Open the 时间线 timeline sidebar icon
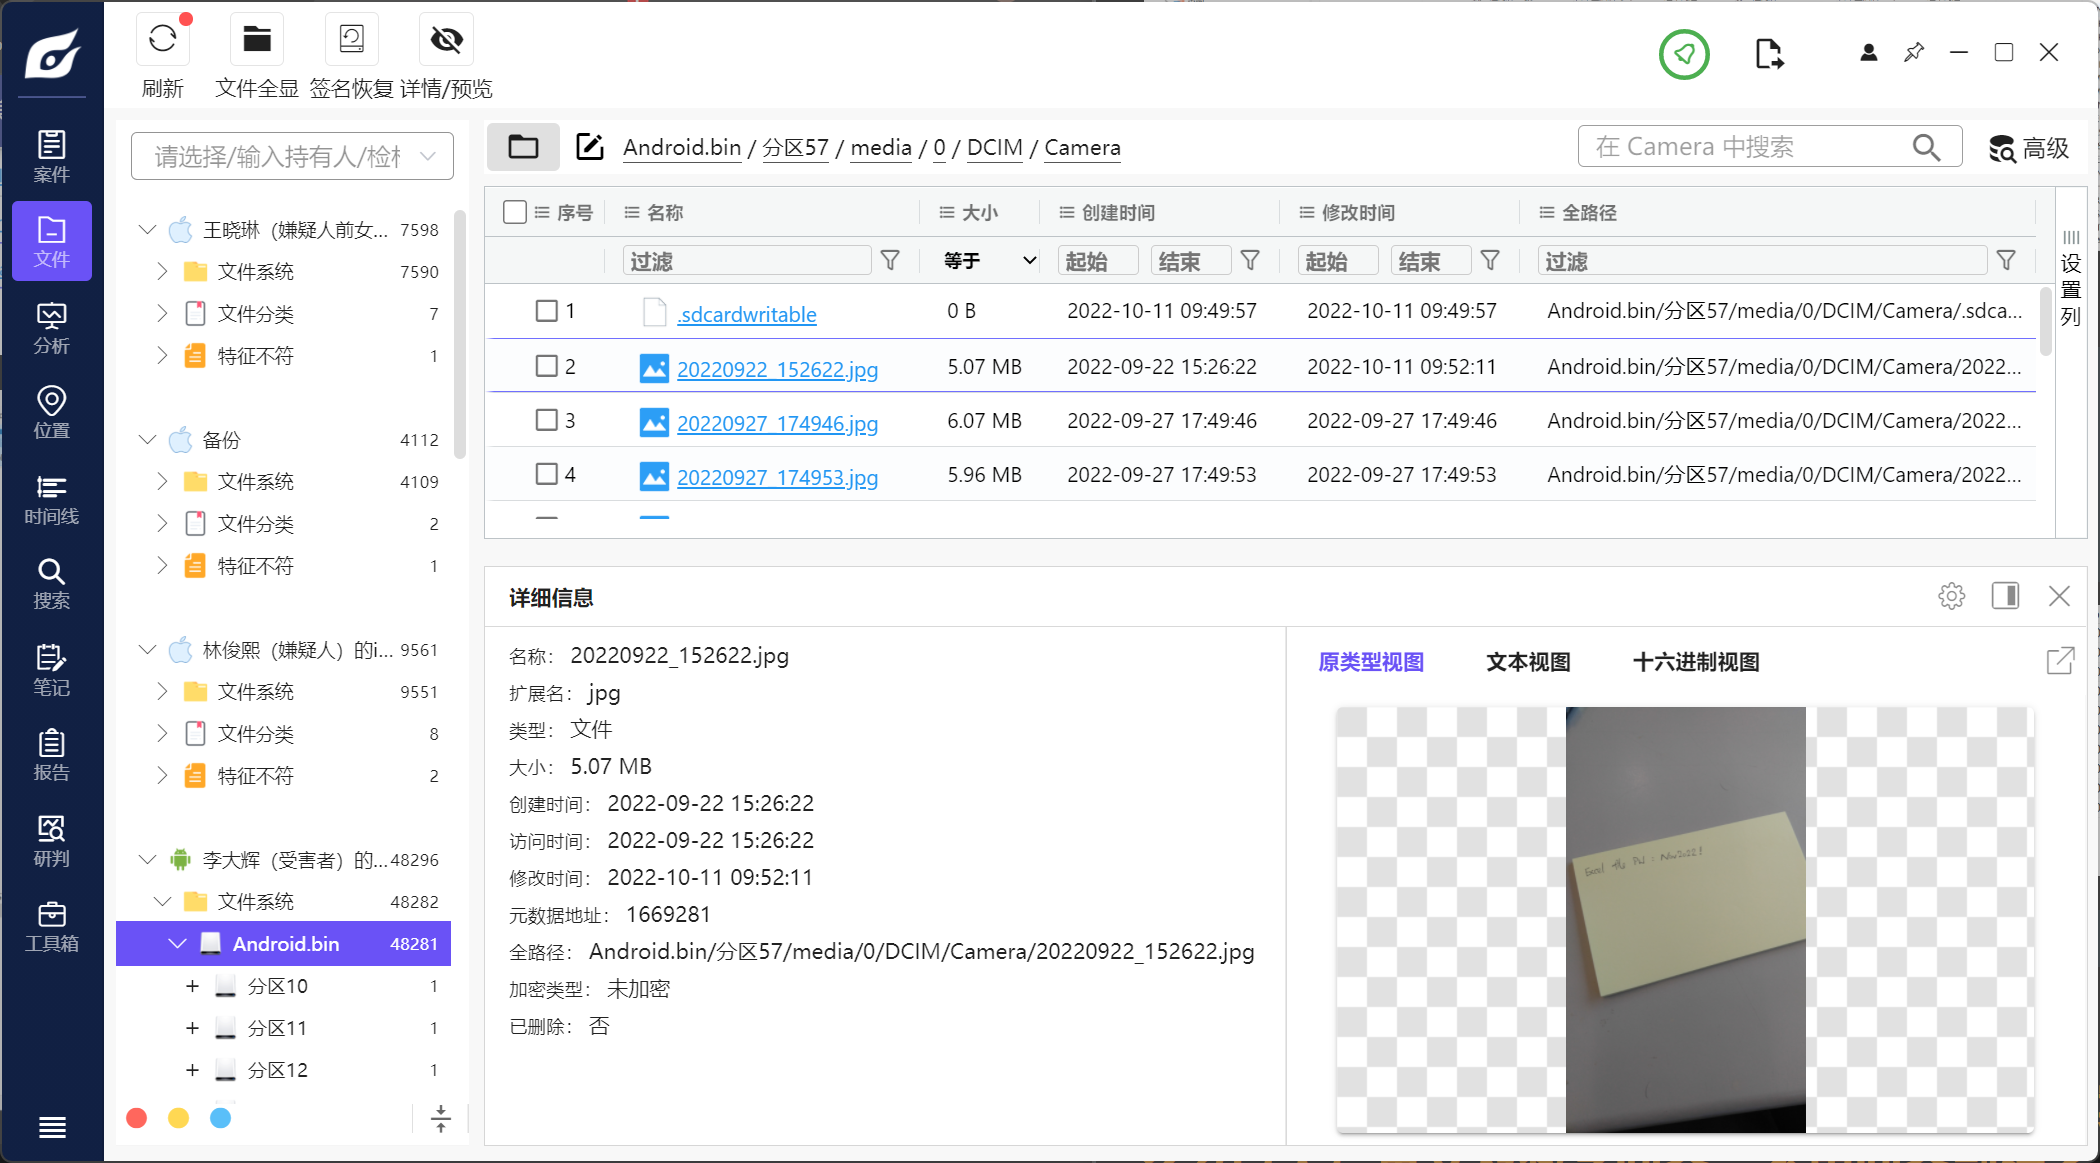Image resolution: width=2100 pixels, height=1163 pixels. coord(51,500)
